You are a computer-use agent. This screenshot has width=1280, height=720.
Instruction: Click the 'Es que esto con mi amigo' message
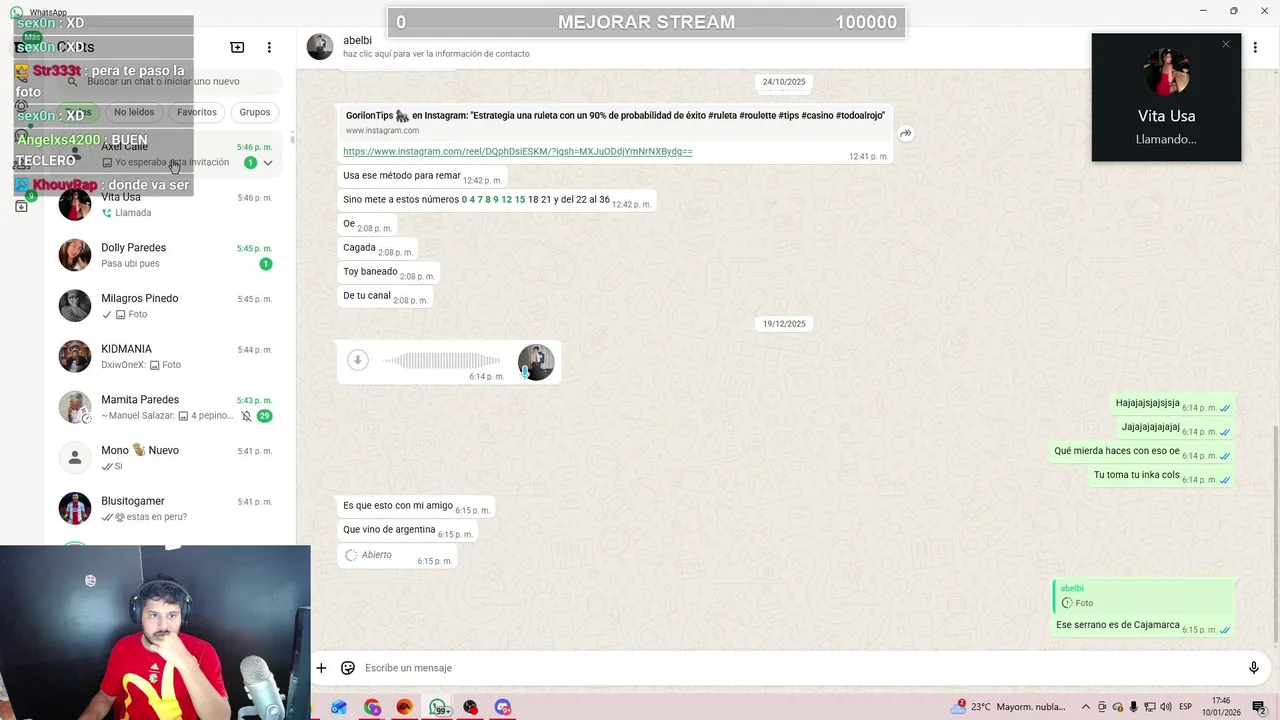(416, 506)
